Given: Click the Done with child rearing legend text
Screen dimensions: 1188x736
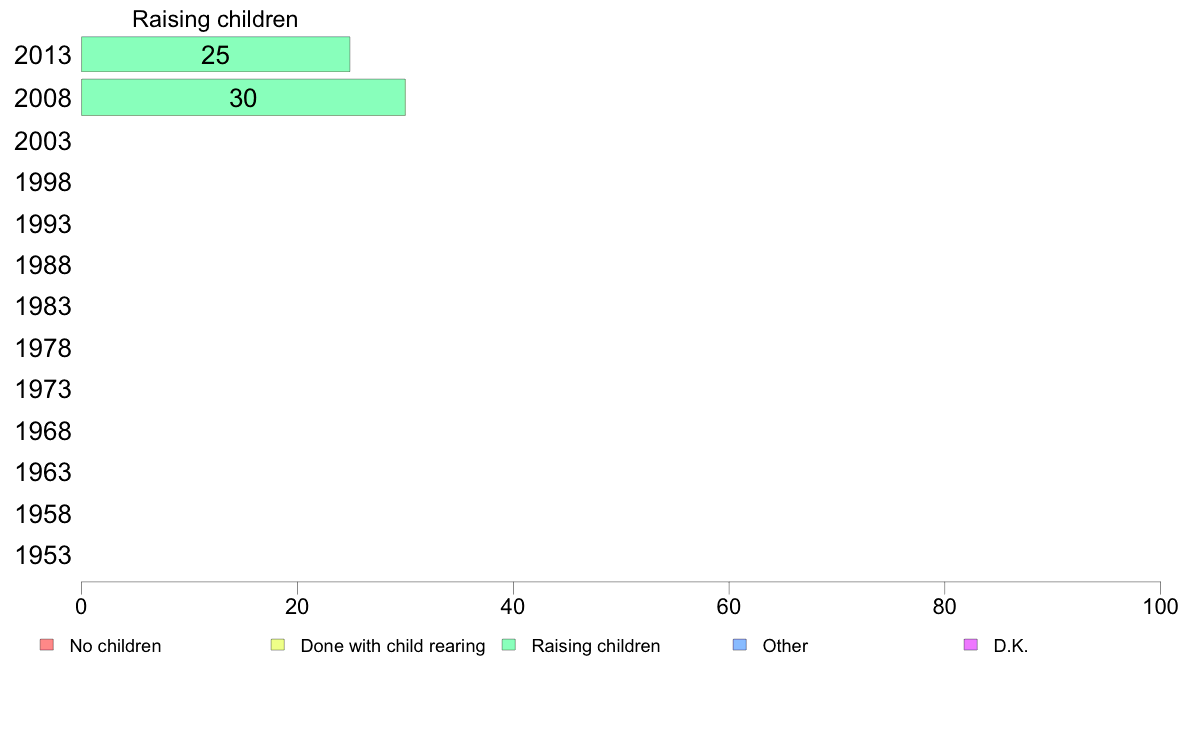Looking at the screenshot, I should (392, 646).
